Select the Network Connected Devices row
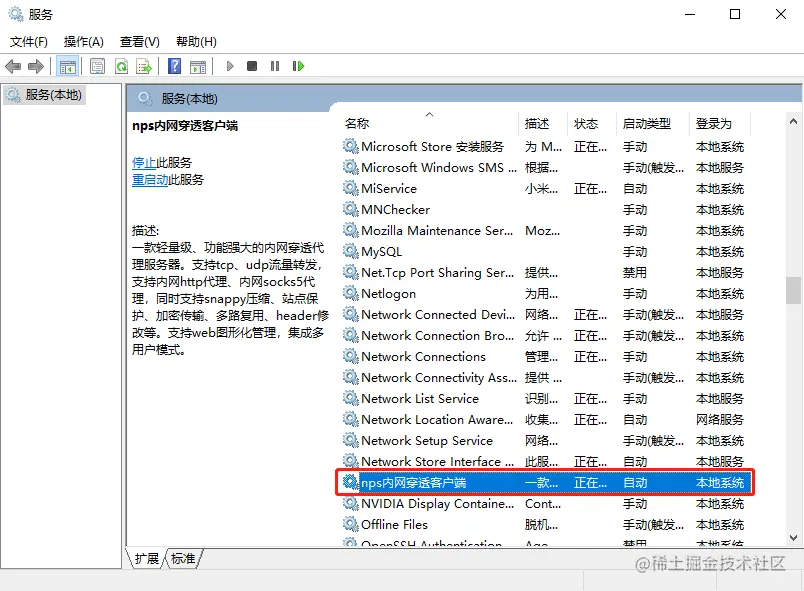 click(x=545, y=314)
